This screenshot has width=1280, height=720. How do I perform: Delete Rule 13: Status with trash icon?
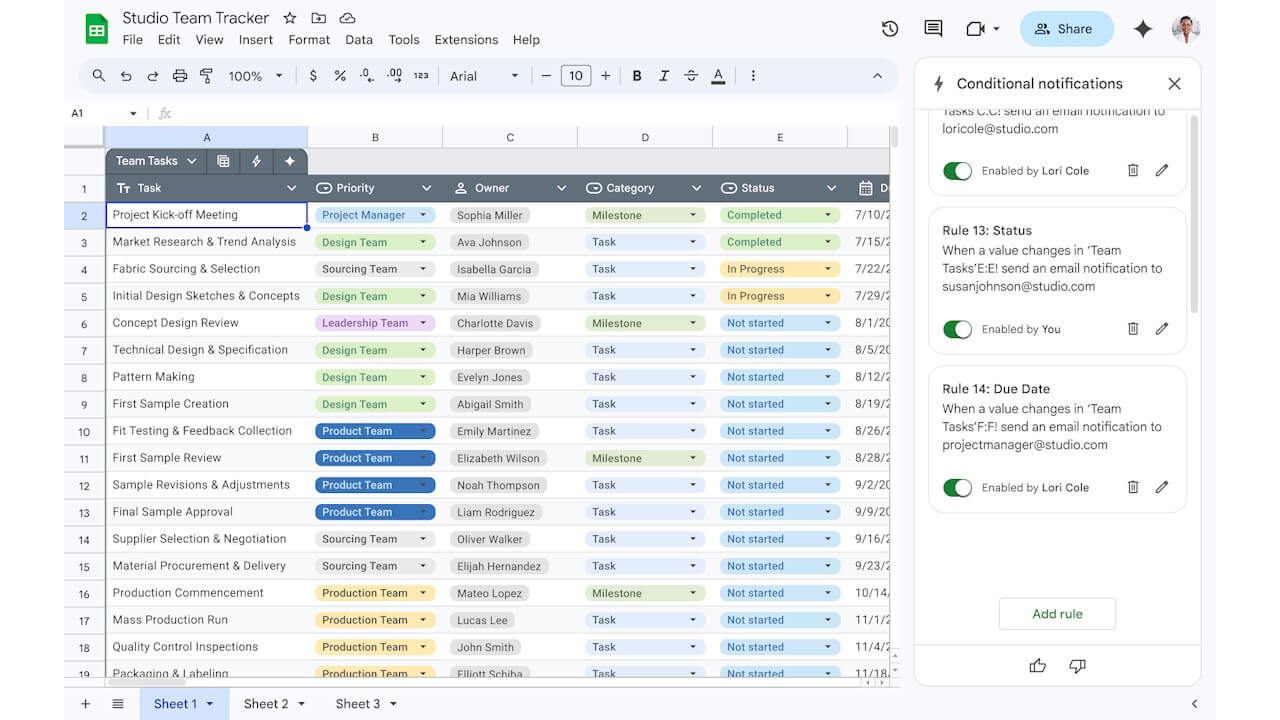(1133, 329)
